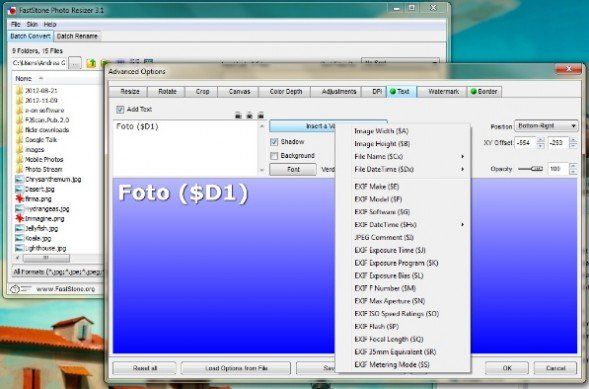Select EXIF Make ($E) menu entry
589x389 pixels.
pos(402,187)
